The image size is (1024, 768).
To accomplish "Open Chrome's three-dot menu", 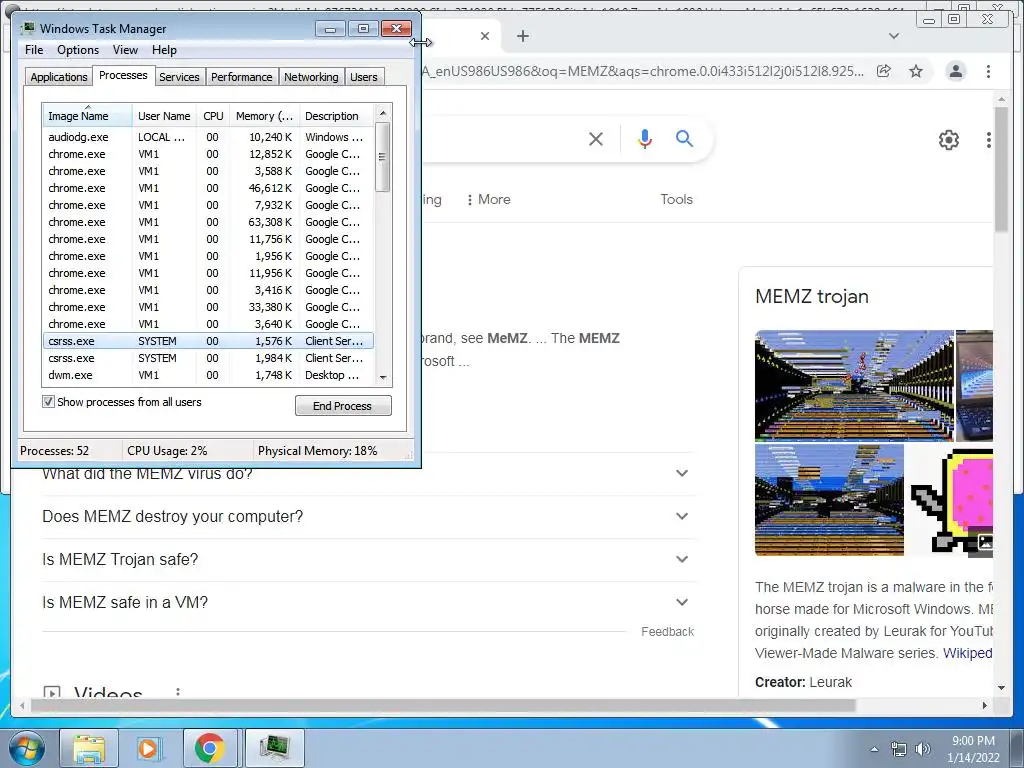I will 988,71.
